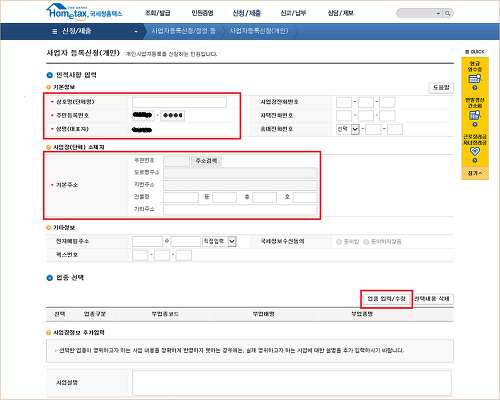Click the search magnifier icon
The height and width of the screenshot is (400, 500).
coord(448,13)
